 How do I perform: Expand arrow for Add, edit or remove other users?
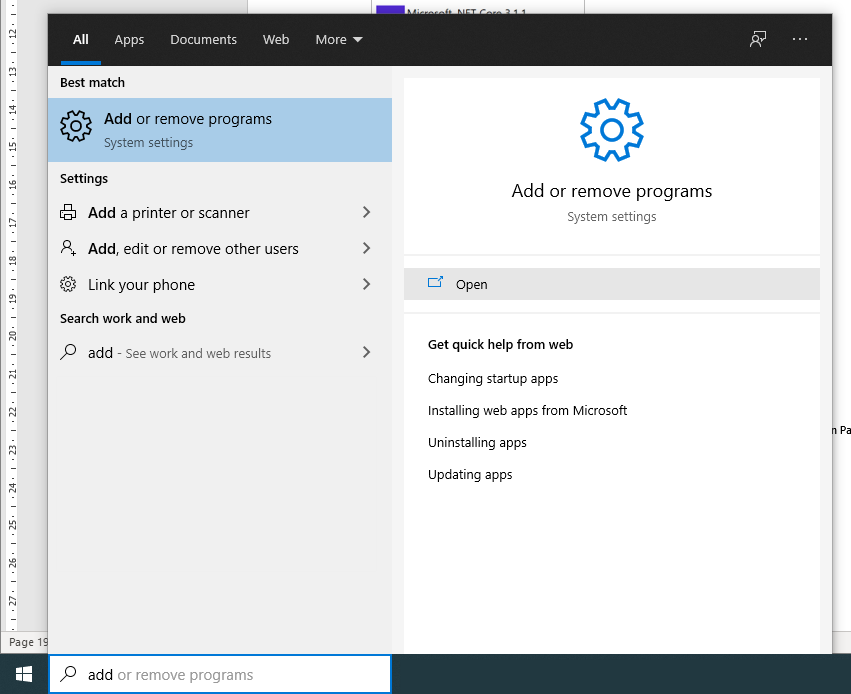pos(366,248)
